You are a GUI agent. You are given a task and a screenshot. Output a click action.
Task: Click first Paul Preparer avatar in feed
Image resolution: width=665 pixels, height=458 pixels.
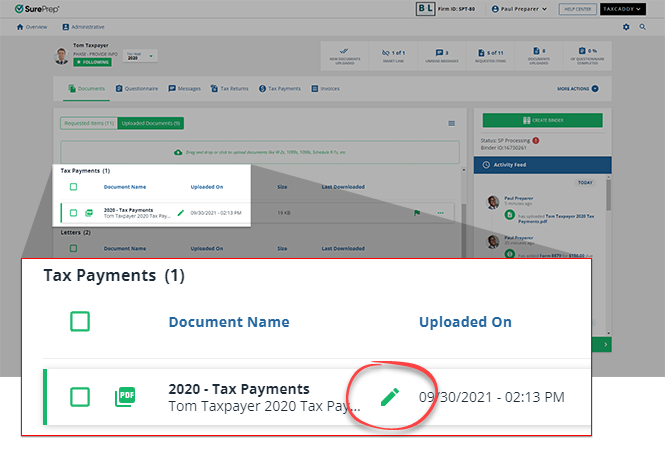pos(493,202)
